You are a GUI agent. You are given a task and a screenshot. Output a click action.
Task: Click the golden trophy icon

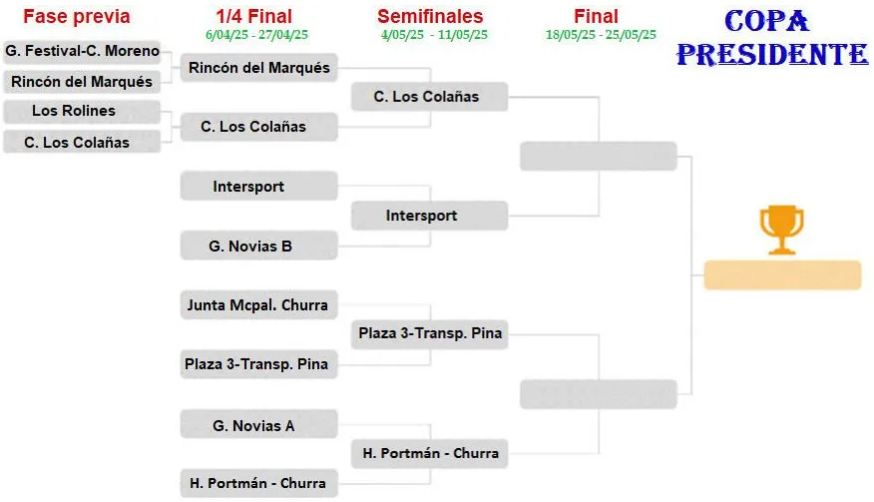(781, 230)
